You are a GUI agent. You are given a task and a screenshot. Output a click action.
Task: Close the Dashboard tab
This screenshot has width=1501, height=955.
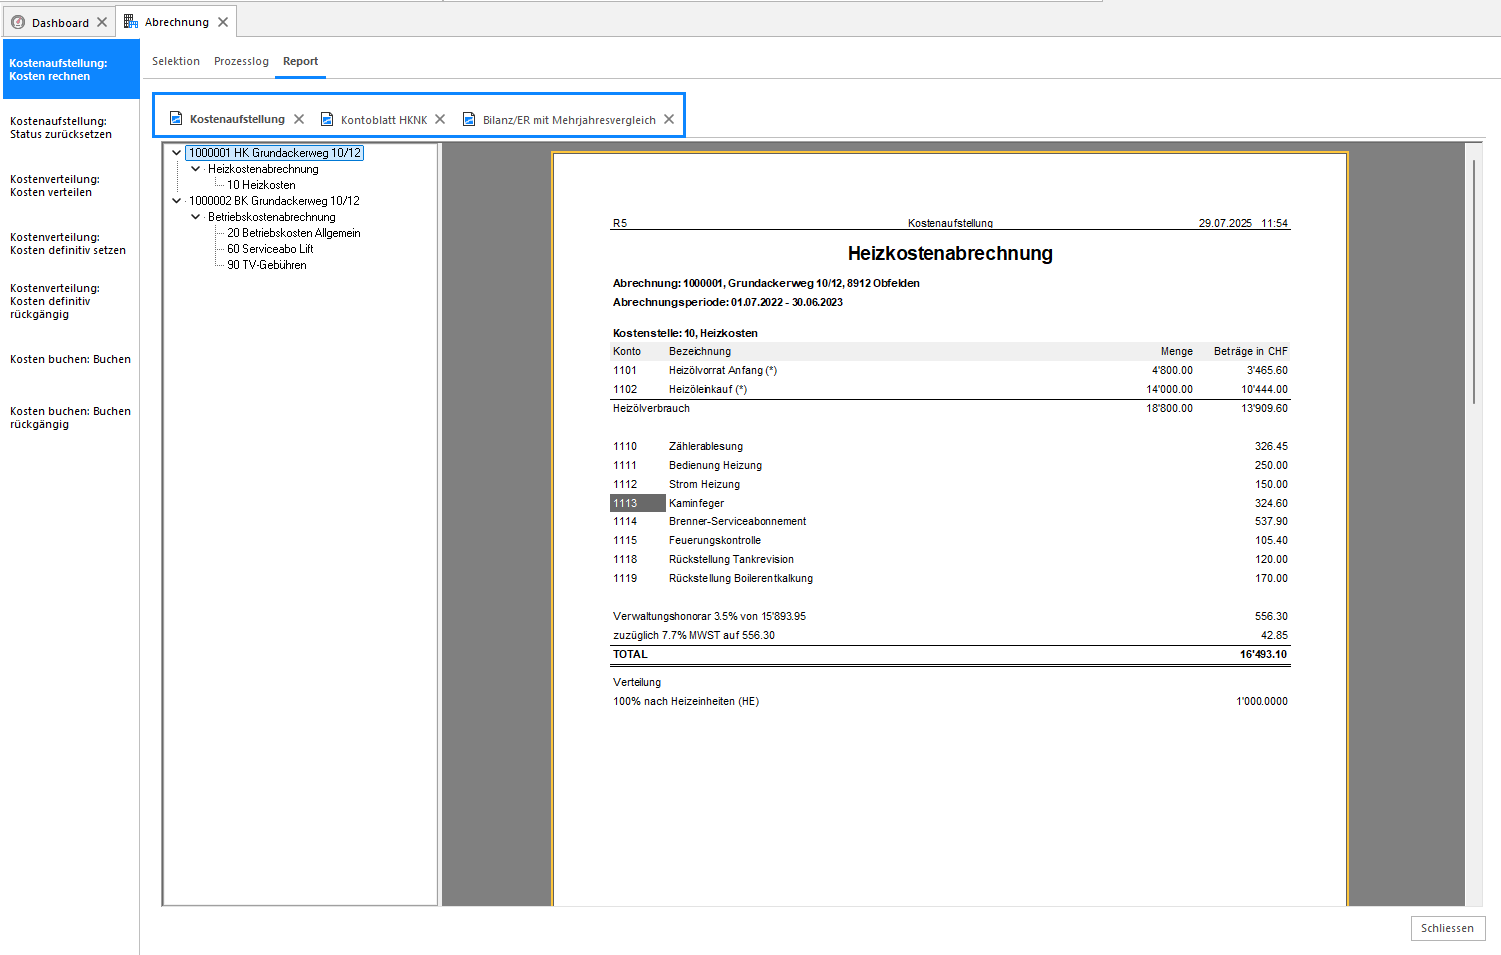click(102, 22)
